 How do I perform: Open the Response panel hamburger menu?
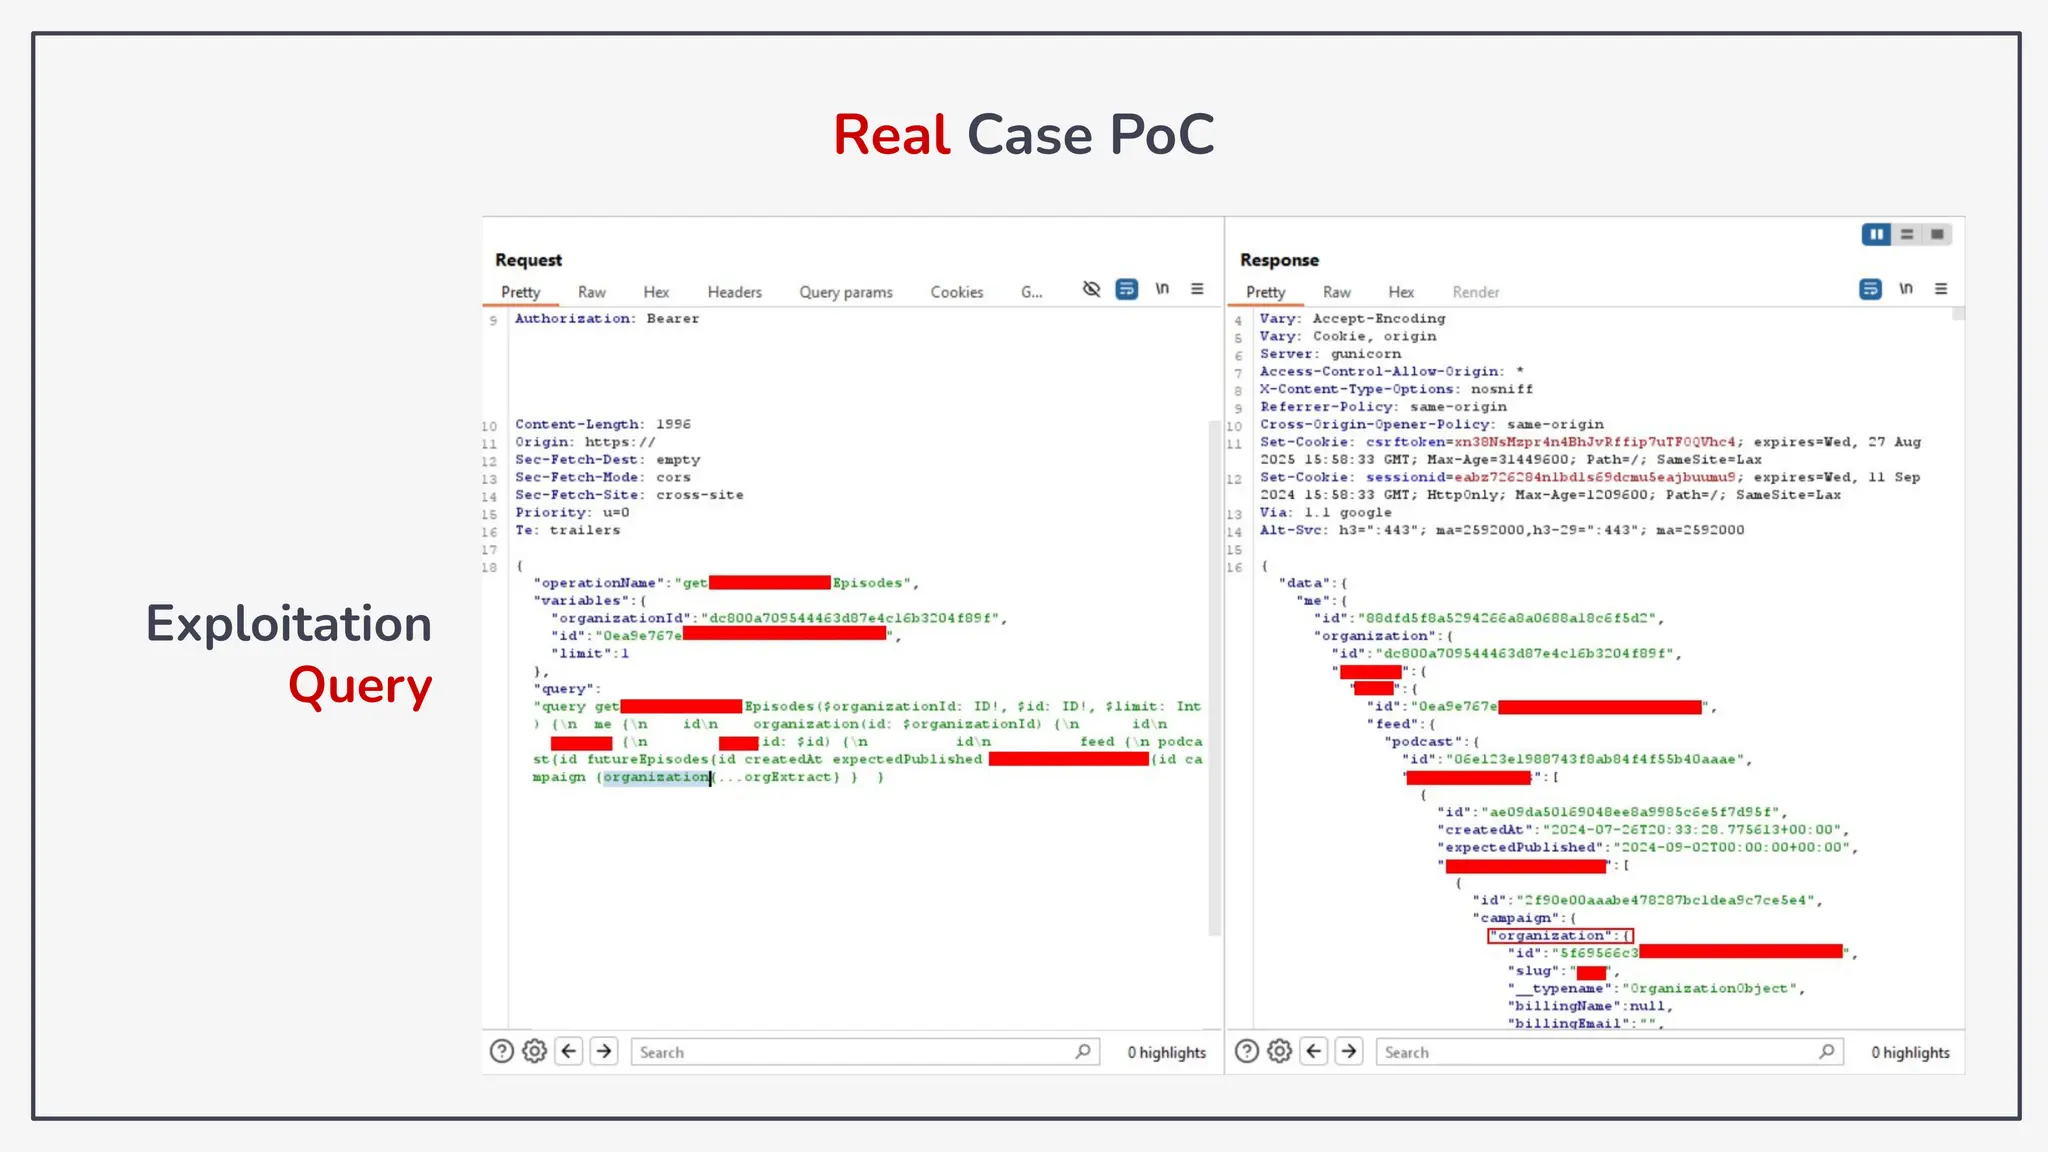click(x=1941, y=289)
